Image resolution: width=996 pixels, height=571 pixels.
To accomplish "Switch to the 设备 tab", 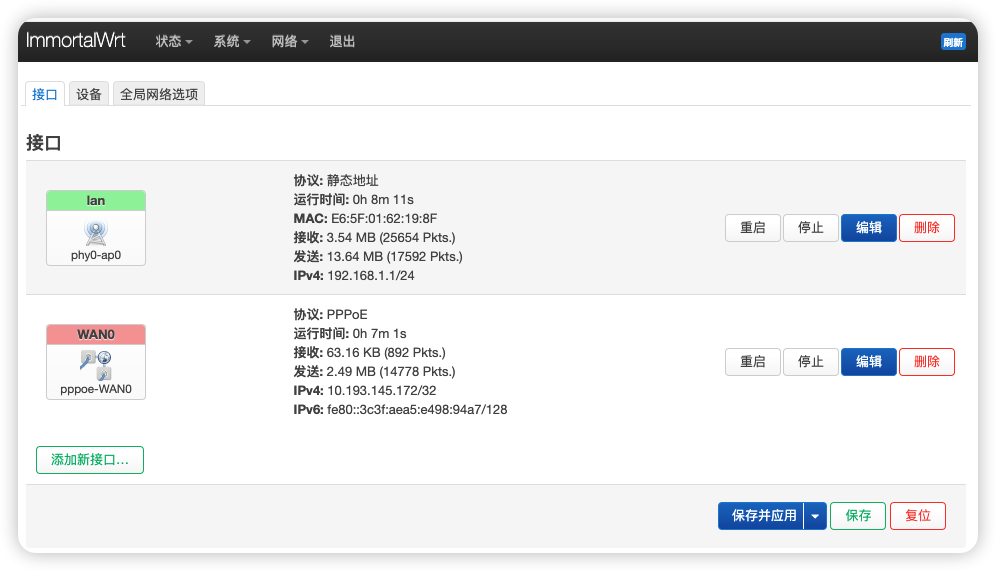I will (89, 95).
